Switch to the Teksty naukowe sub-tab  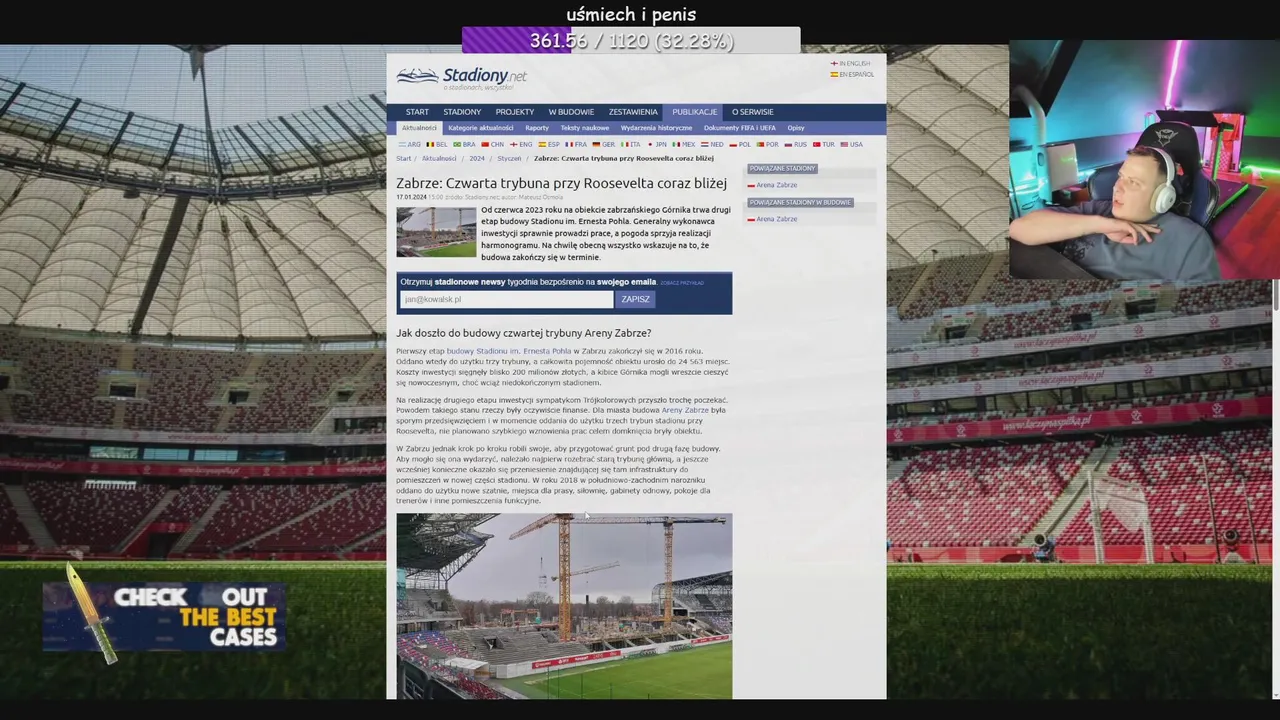tap(585, 128)
